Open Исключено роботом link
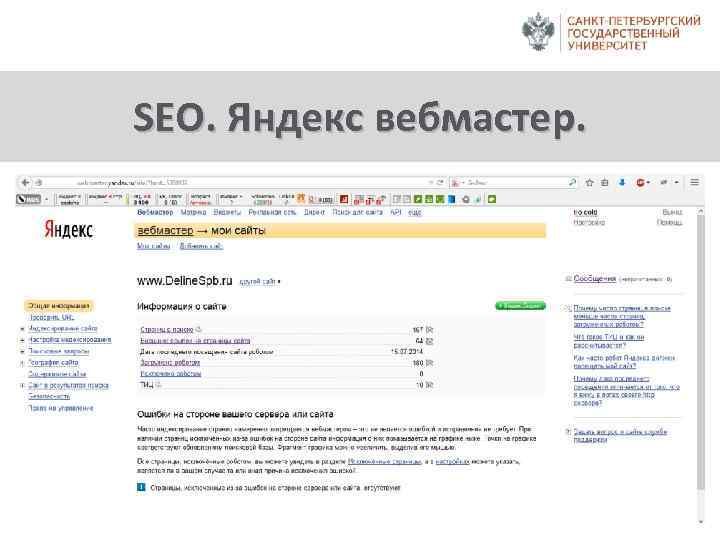Viewport: 720px width, 540px height. click(x=170, y=374)
